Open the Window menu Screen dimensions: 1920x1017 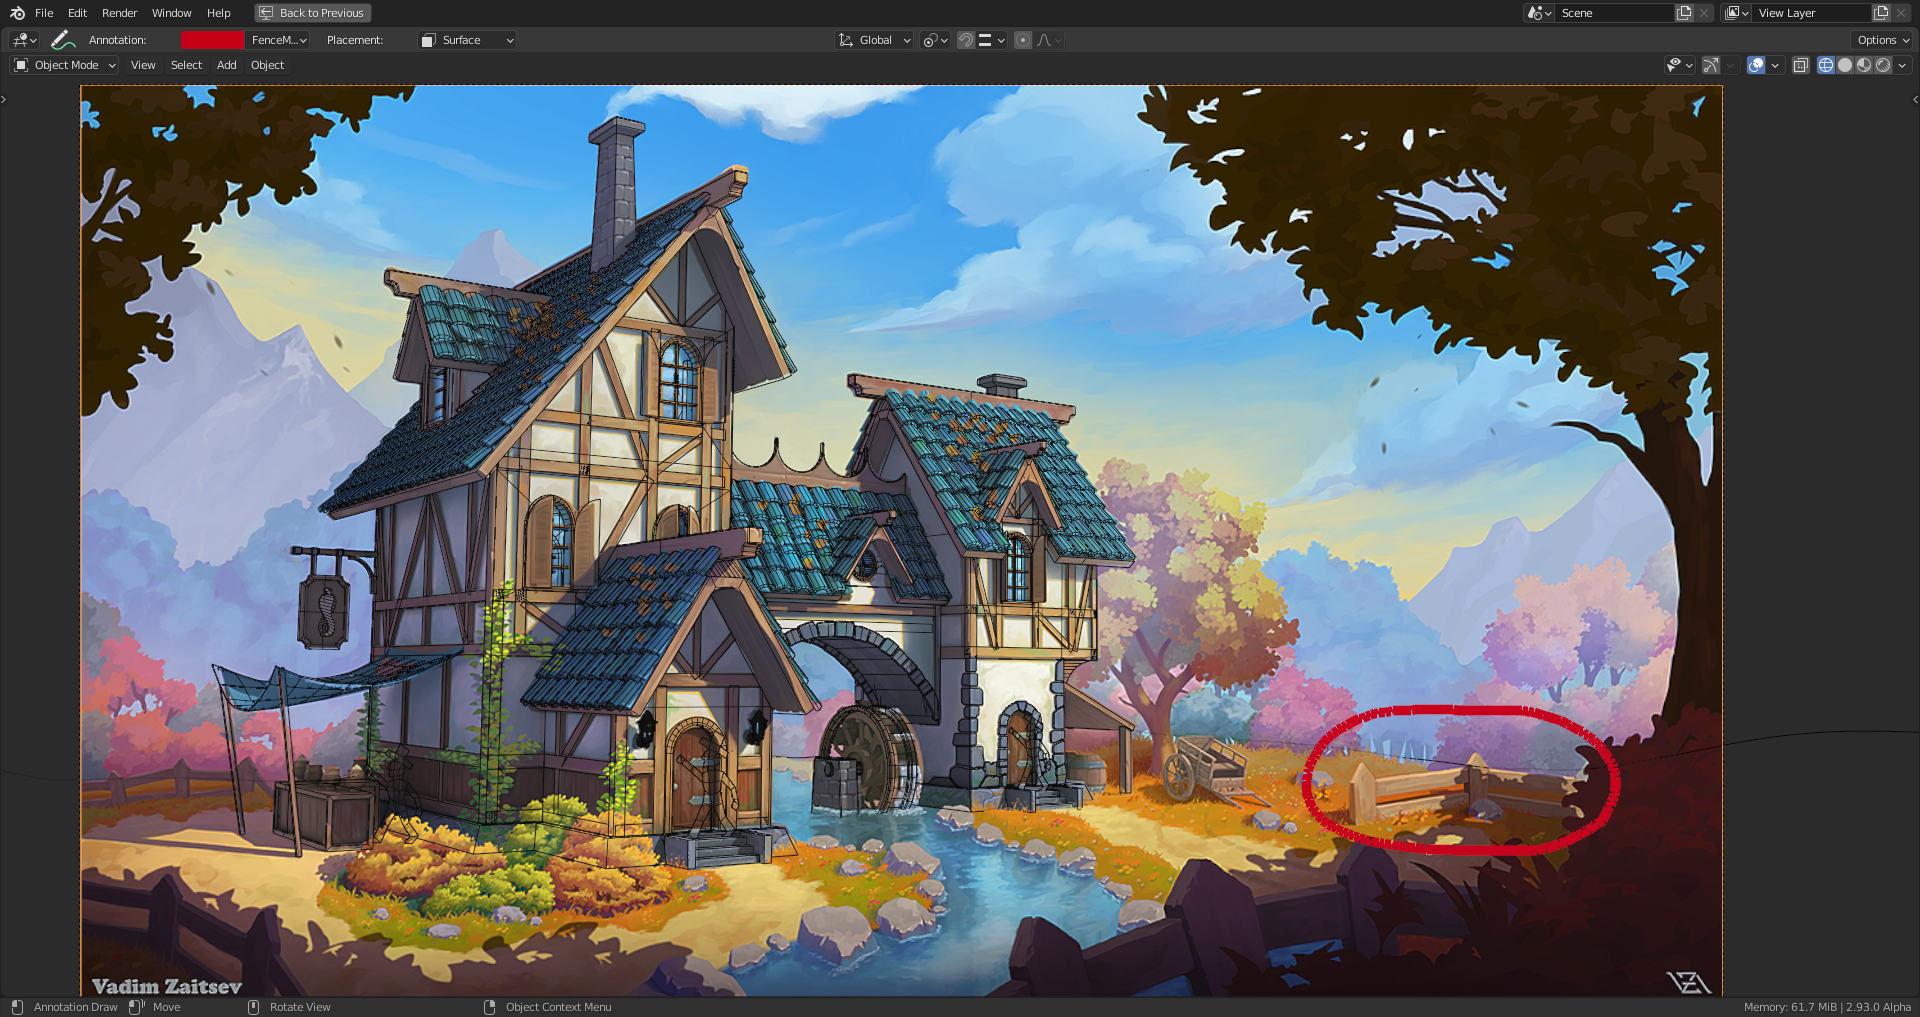(171, 13)
